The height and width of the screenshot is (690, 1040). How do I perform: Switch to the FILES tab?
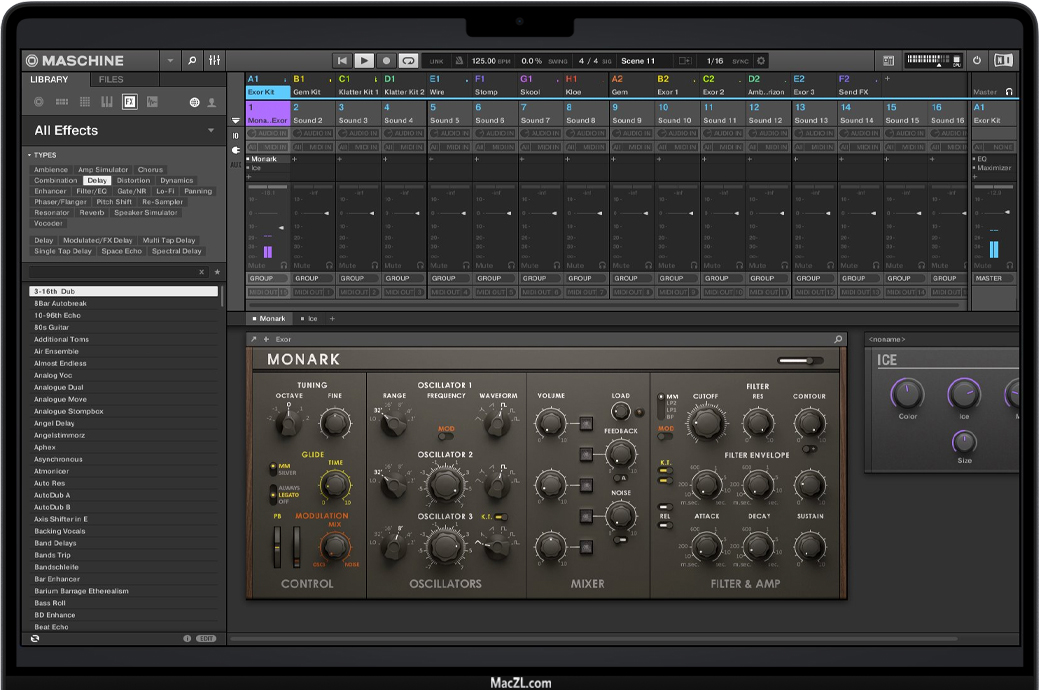111,80
